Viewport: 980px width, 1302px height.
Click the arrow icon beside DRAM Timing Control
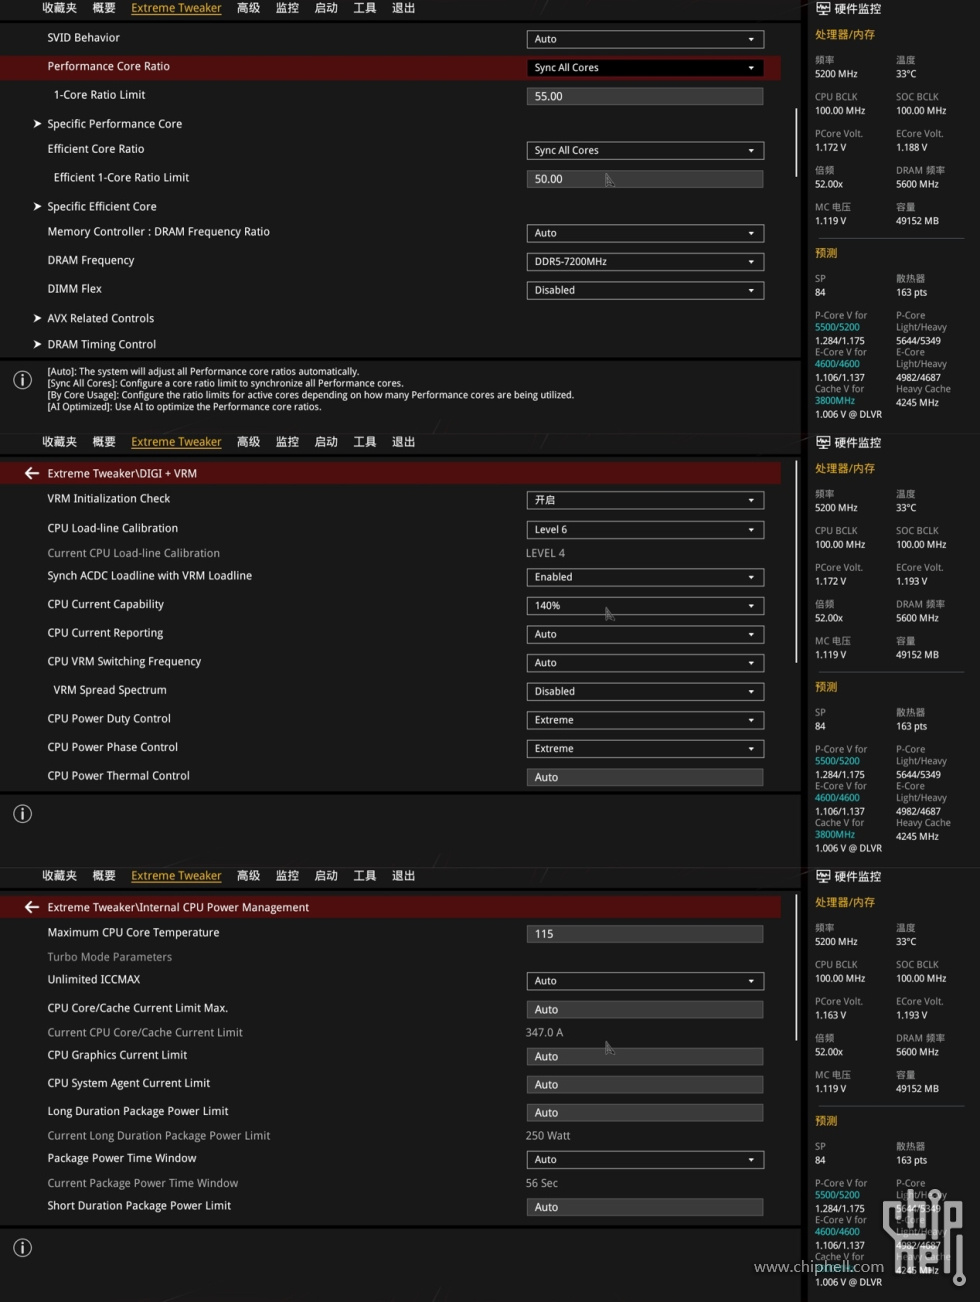click(37, 345)
